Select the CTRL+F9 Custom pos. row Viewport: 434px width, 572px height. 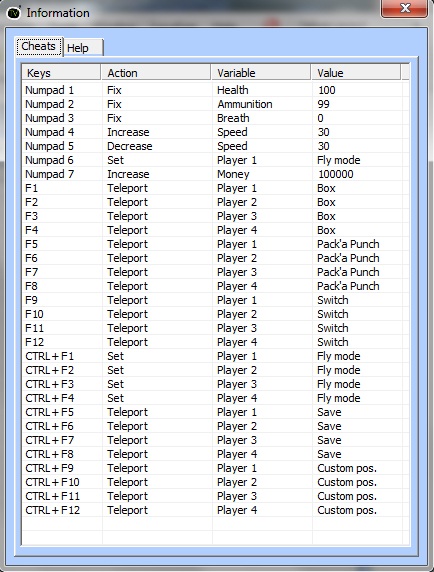pyautogui.click(x=216, y=468)
